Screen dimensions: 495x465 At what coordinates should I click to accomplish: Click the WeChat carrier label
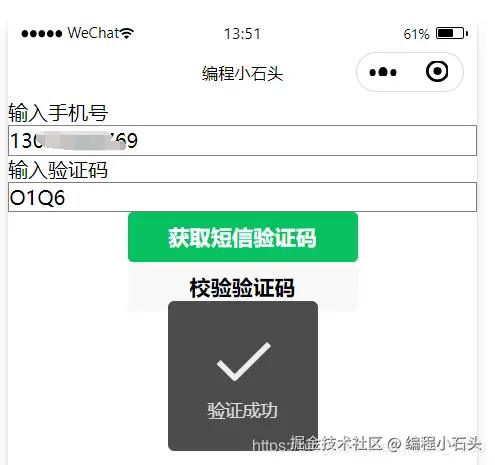94,33
